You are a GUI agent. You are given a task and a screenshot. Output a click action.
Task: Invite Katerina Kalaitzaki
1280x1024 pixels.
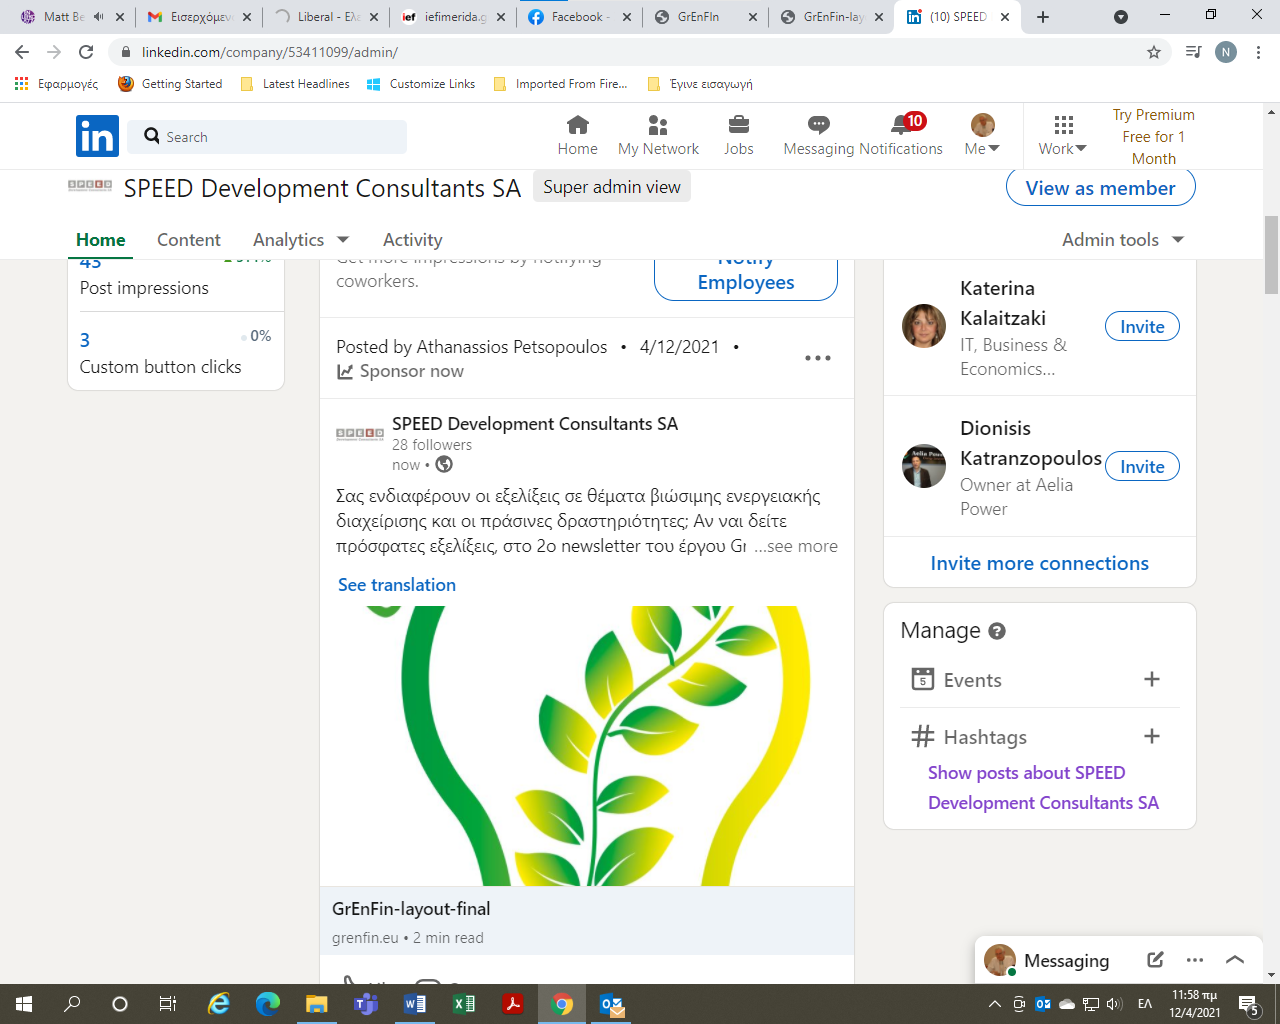[x=1142, y=327]
